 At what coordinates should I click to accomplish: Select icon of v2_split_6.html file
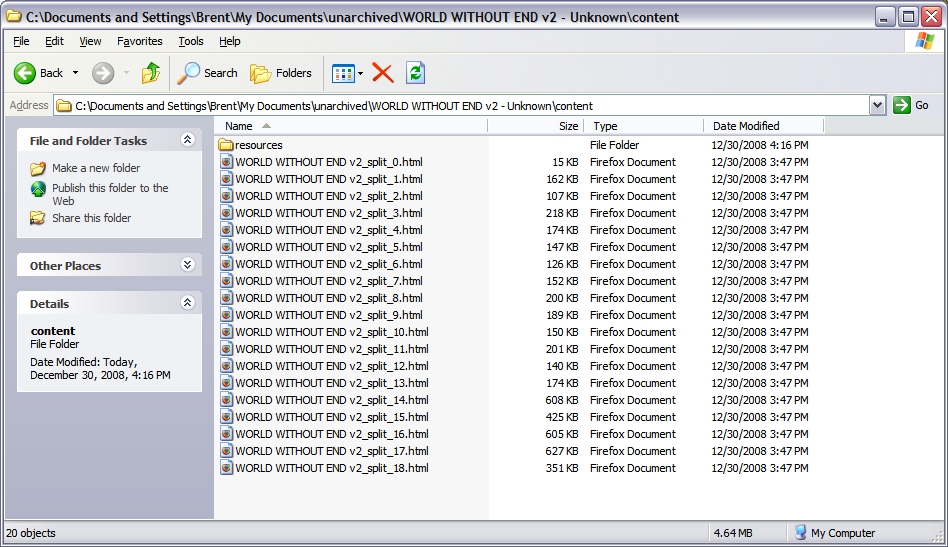227,264
